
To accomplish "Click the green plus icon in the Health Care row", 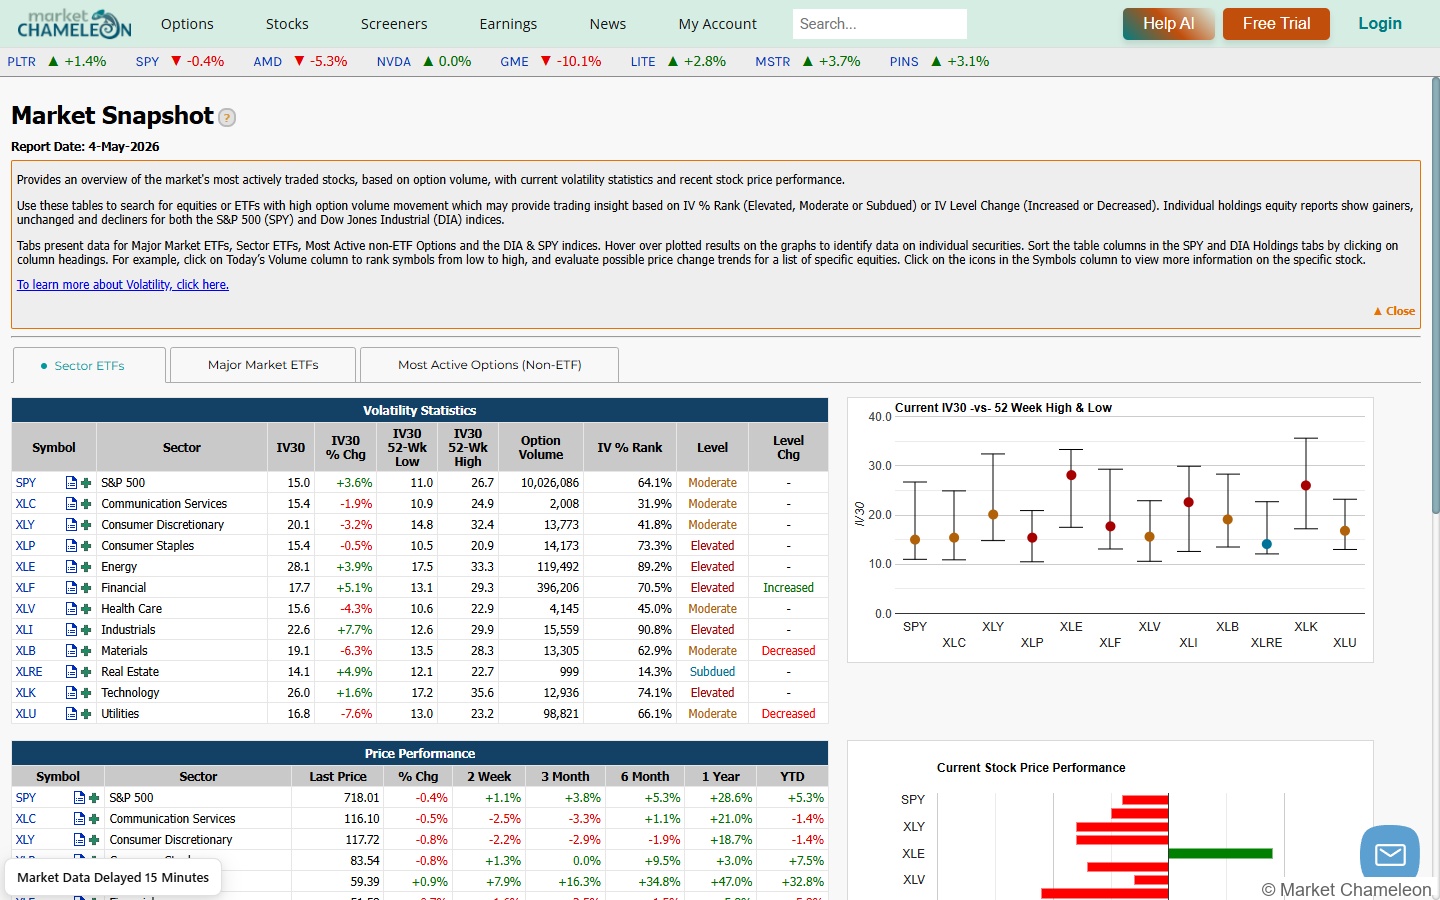I will tap(86, 609).
